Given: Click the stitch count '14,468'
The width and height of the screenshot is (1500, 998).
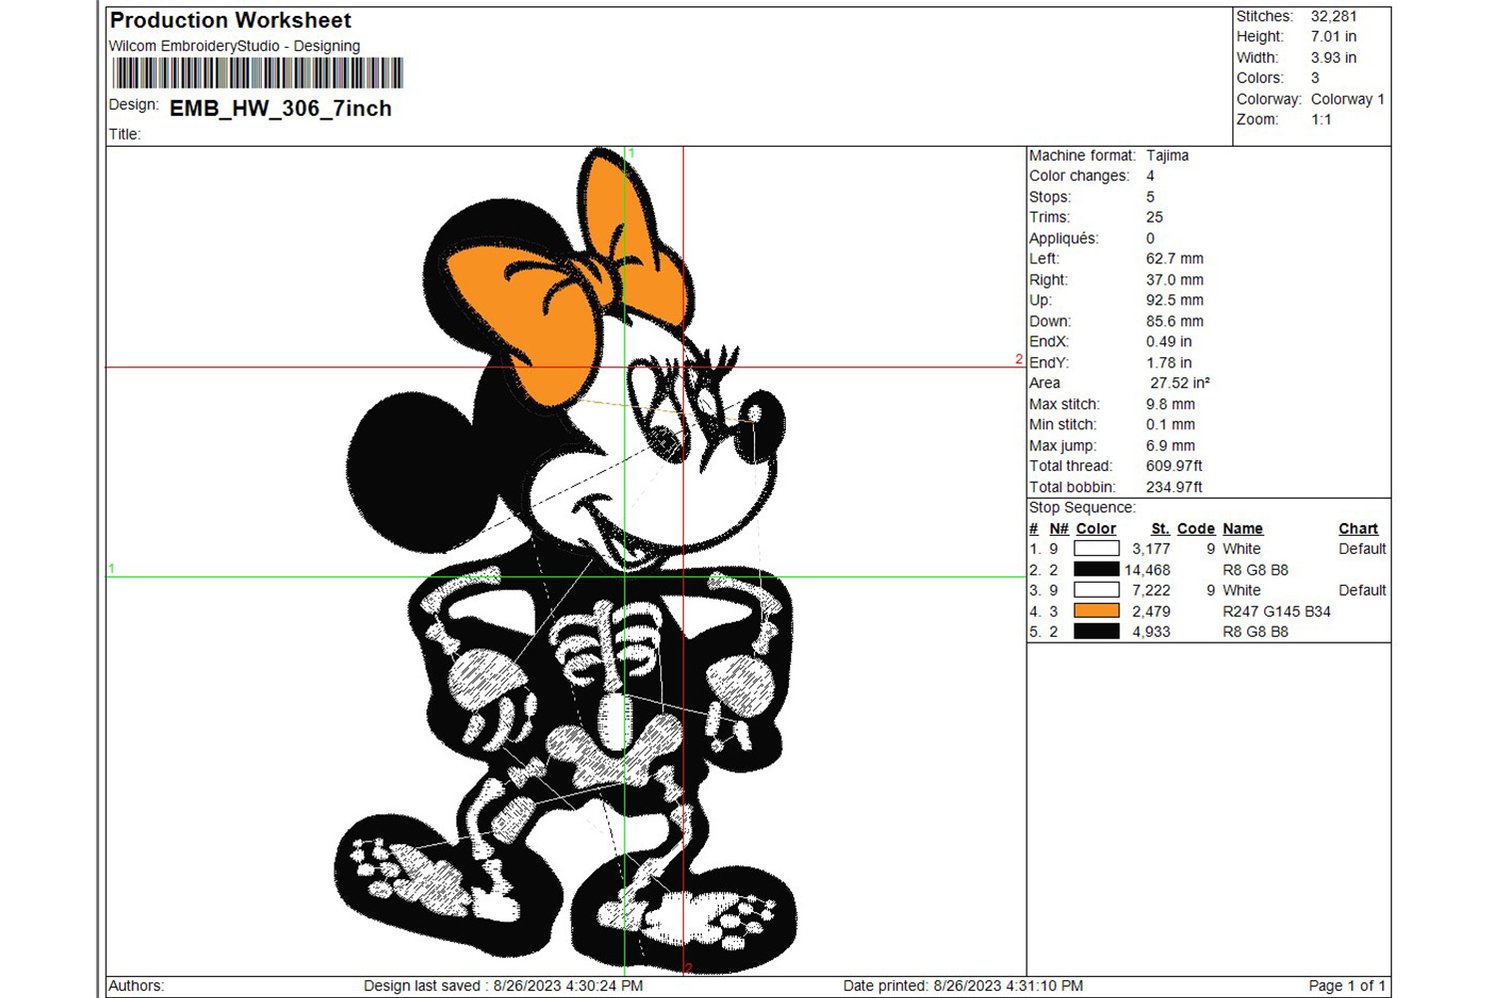Looking at the screenshot, I should click(1147, 570).
